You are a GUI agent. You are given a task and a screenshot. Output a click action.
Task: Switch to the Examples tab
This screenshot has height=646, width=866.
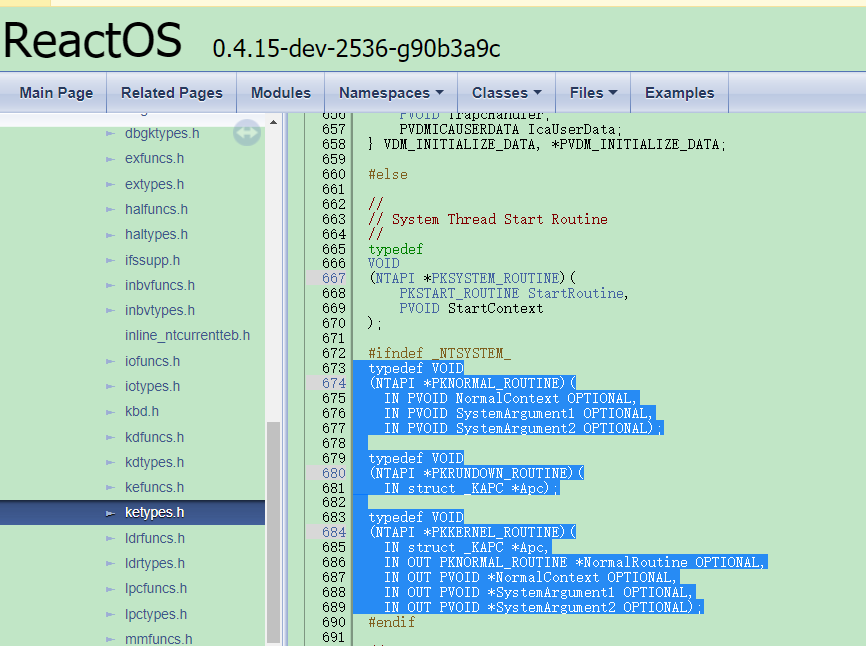pos(679,93)
